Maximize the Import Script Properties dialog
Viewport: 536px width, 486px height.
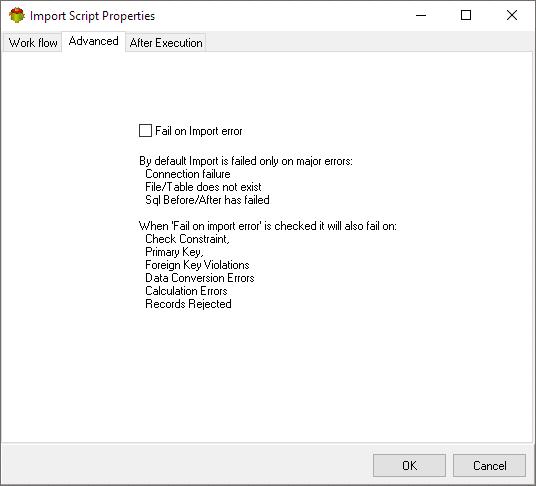(466, 15)
